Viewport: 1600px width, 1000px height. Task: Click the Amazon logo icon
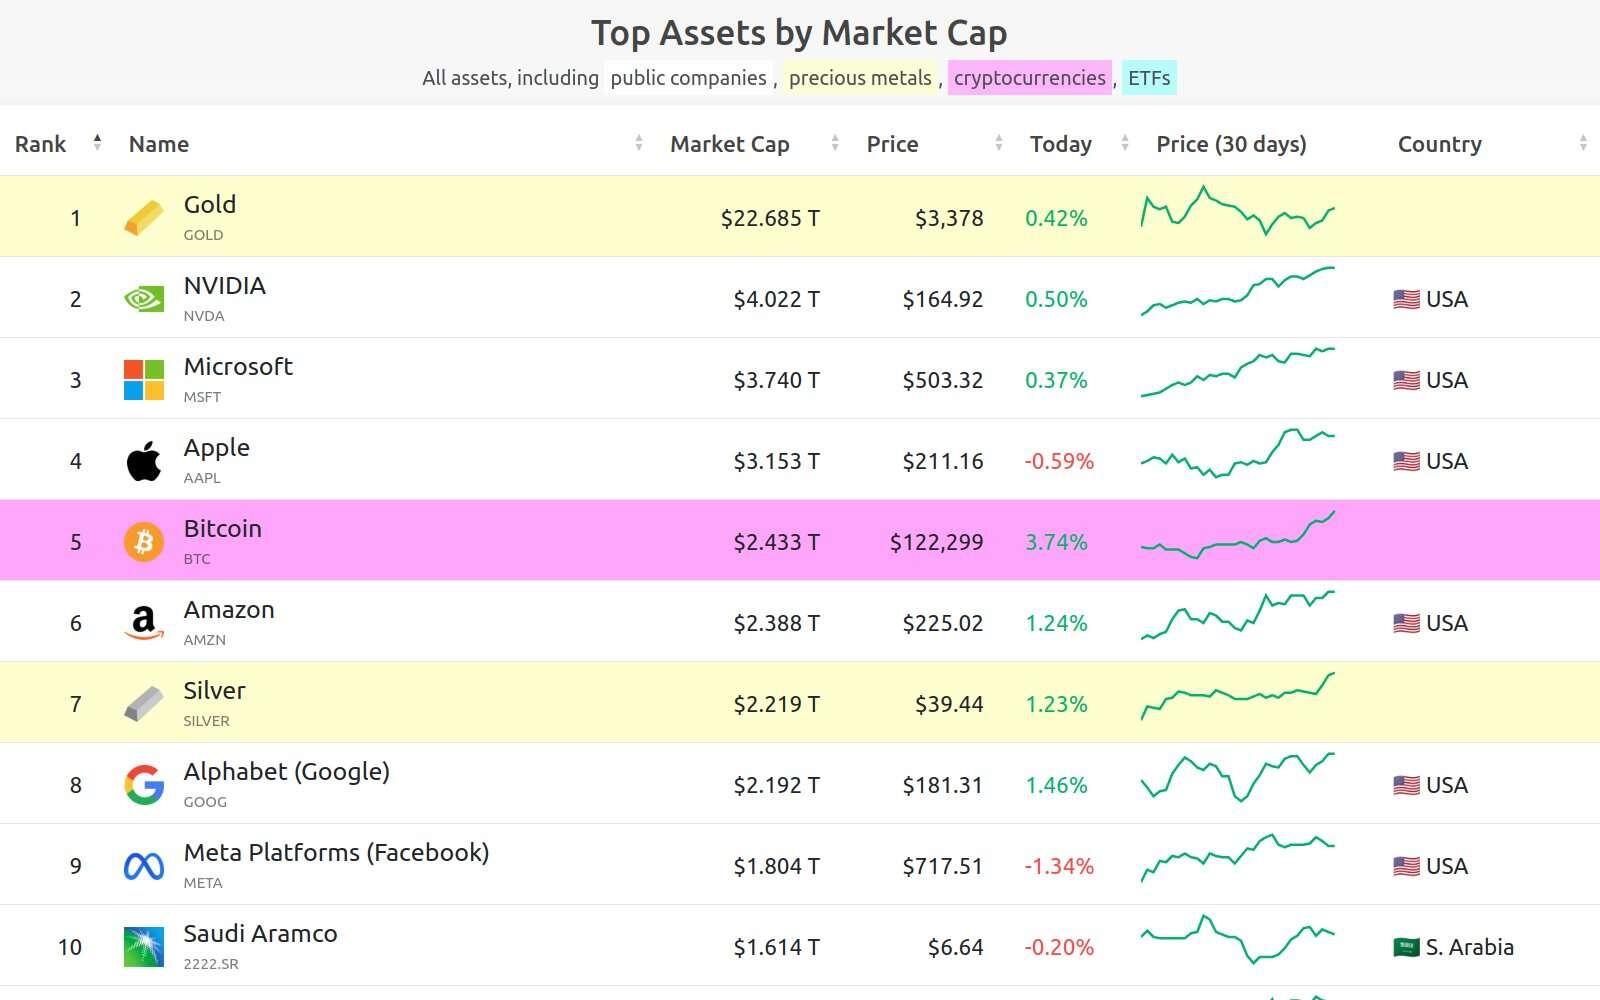(x=144, y=623)
